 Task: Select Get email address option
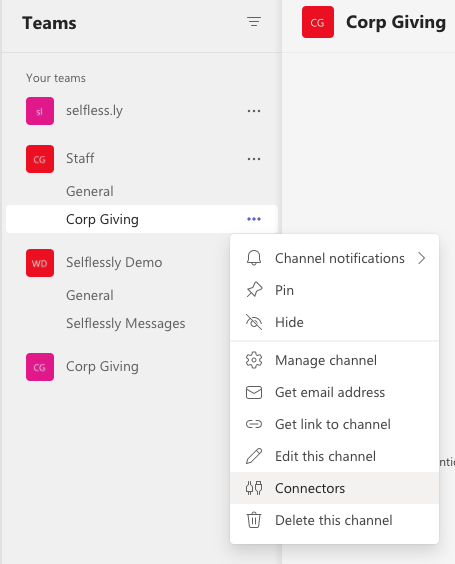(x=335, y=392)
